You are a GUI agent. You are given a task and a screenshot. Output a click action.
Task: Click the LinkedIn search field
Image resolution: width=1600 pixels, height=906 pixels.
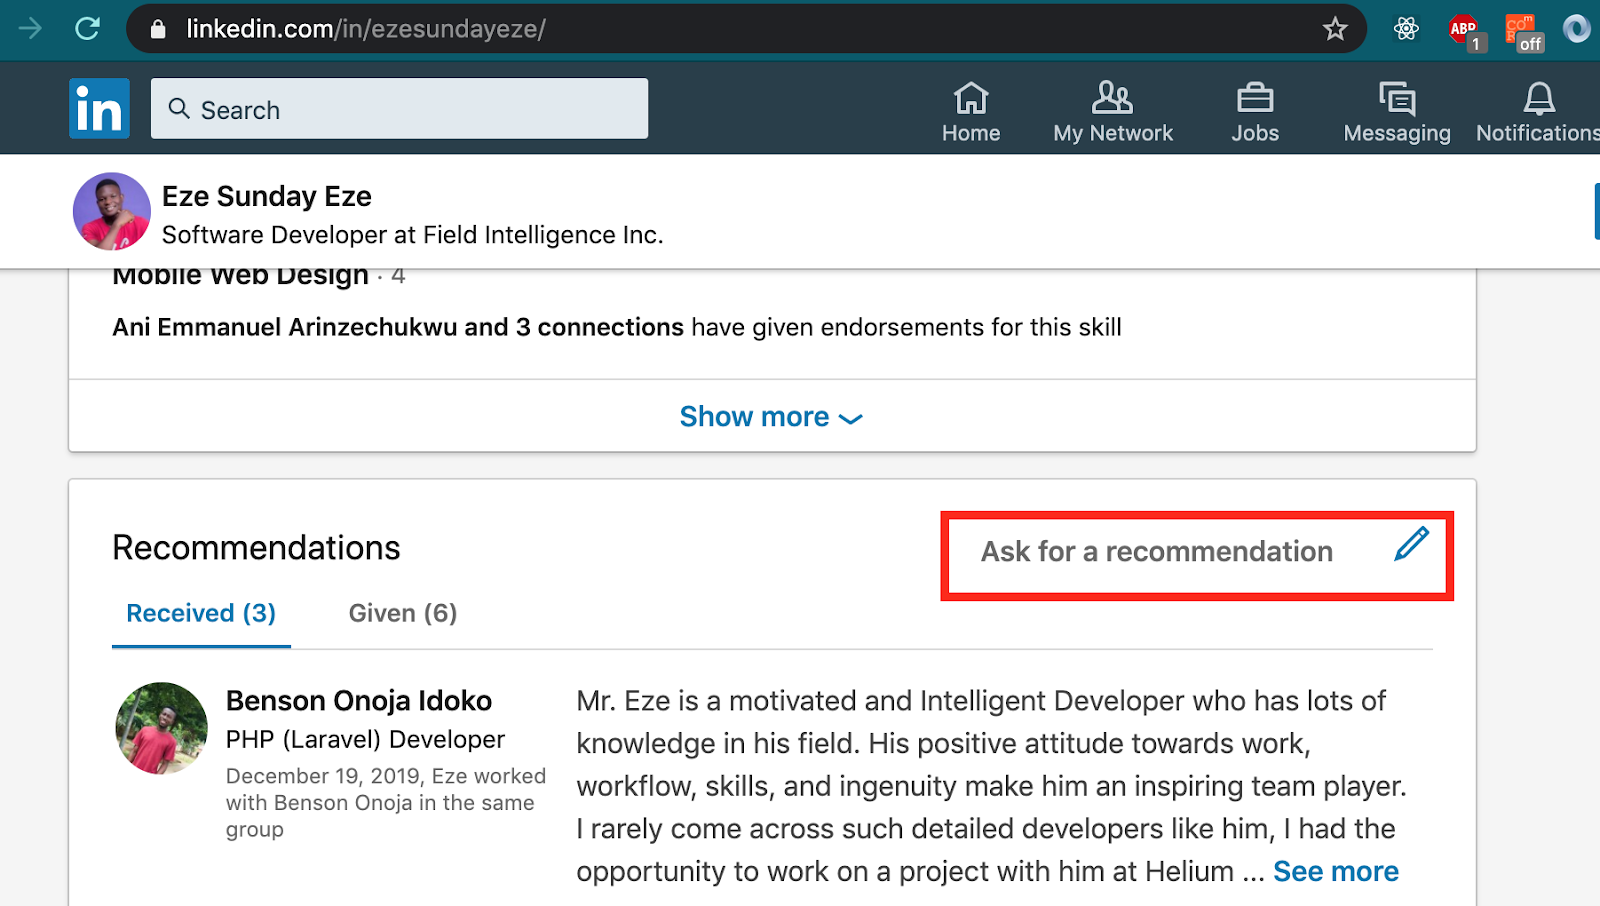400,109
